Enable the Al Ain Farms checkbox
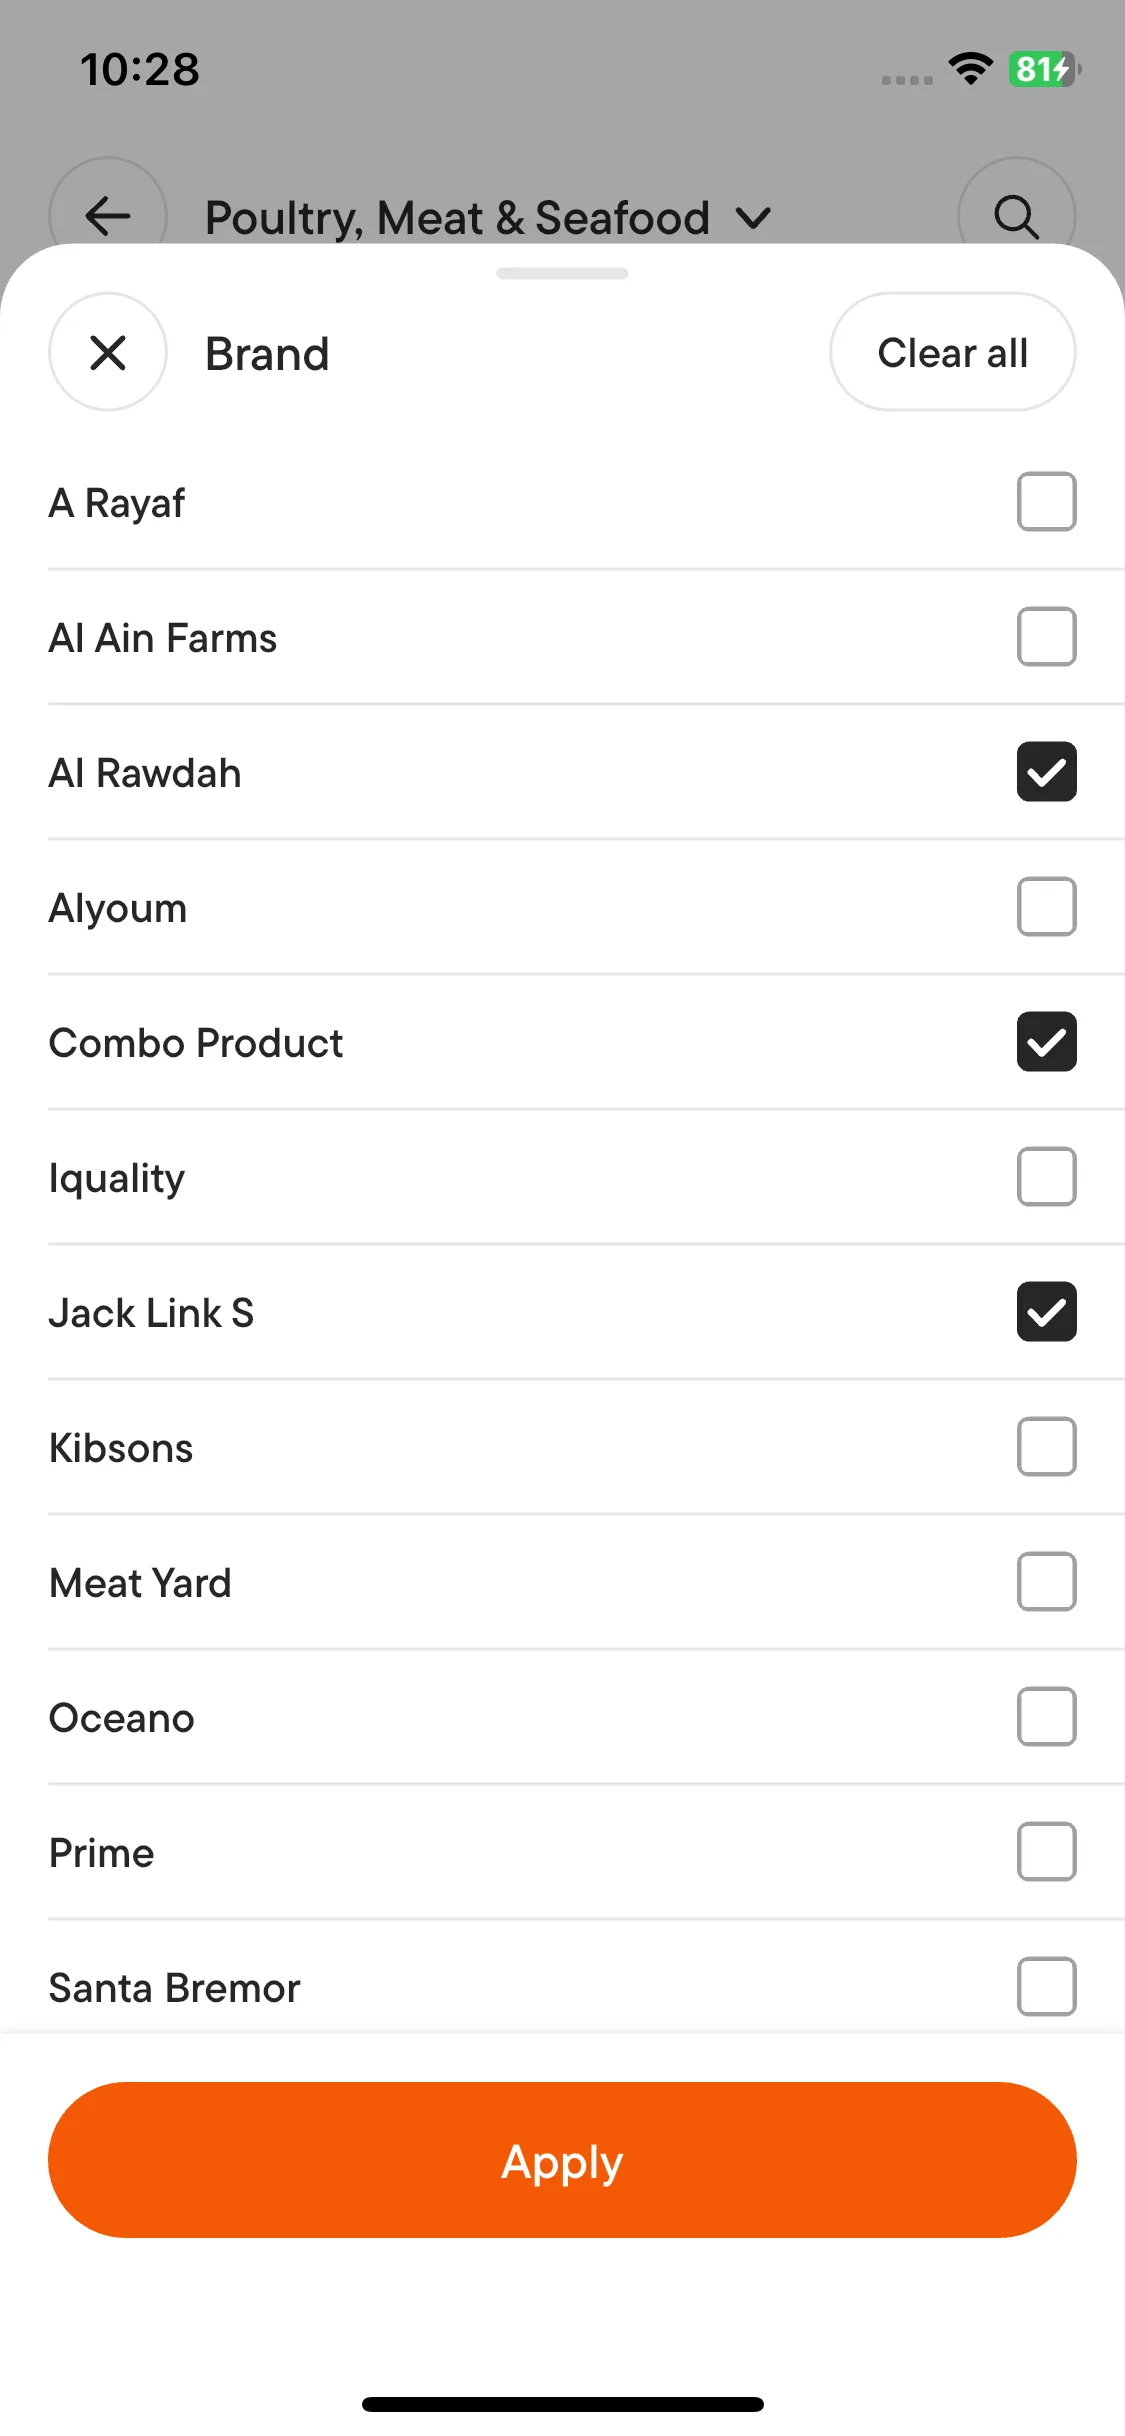 [x=1046, y=637]
